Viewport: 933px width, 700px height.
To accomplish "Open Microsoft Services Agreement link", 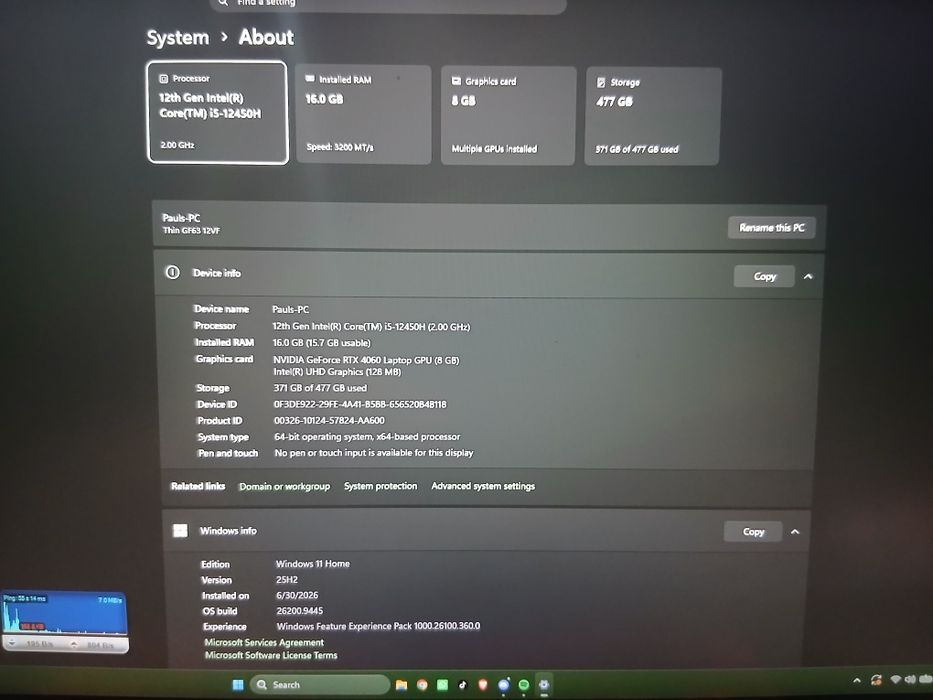I will click(264, 642).
